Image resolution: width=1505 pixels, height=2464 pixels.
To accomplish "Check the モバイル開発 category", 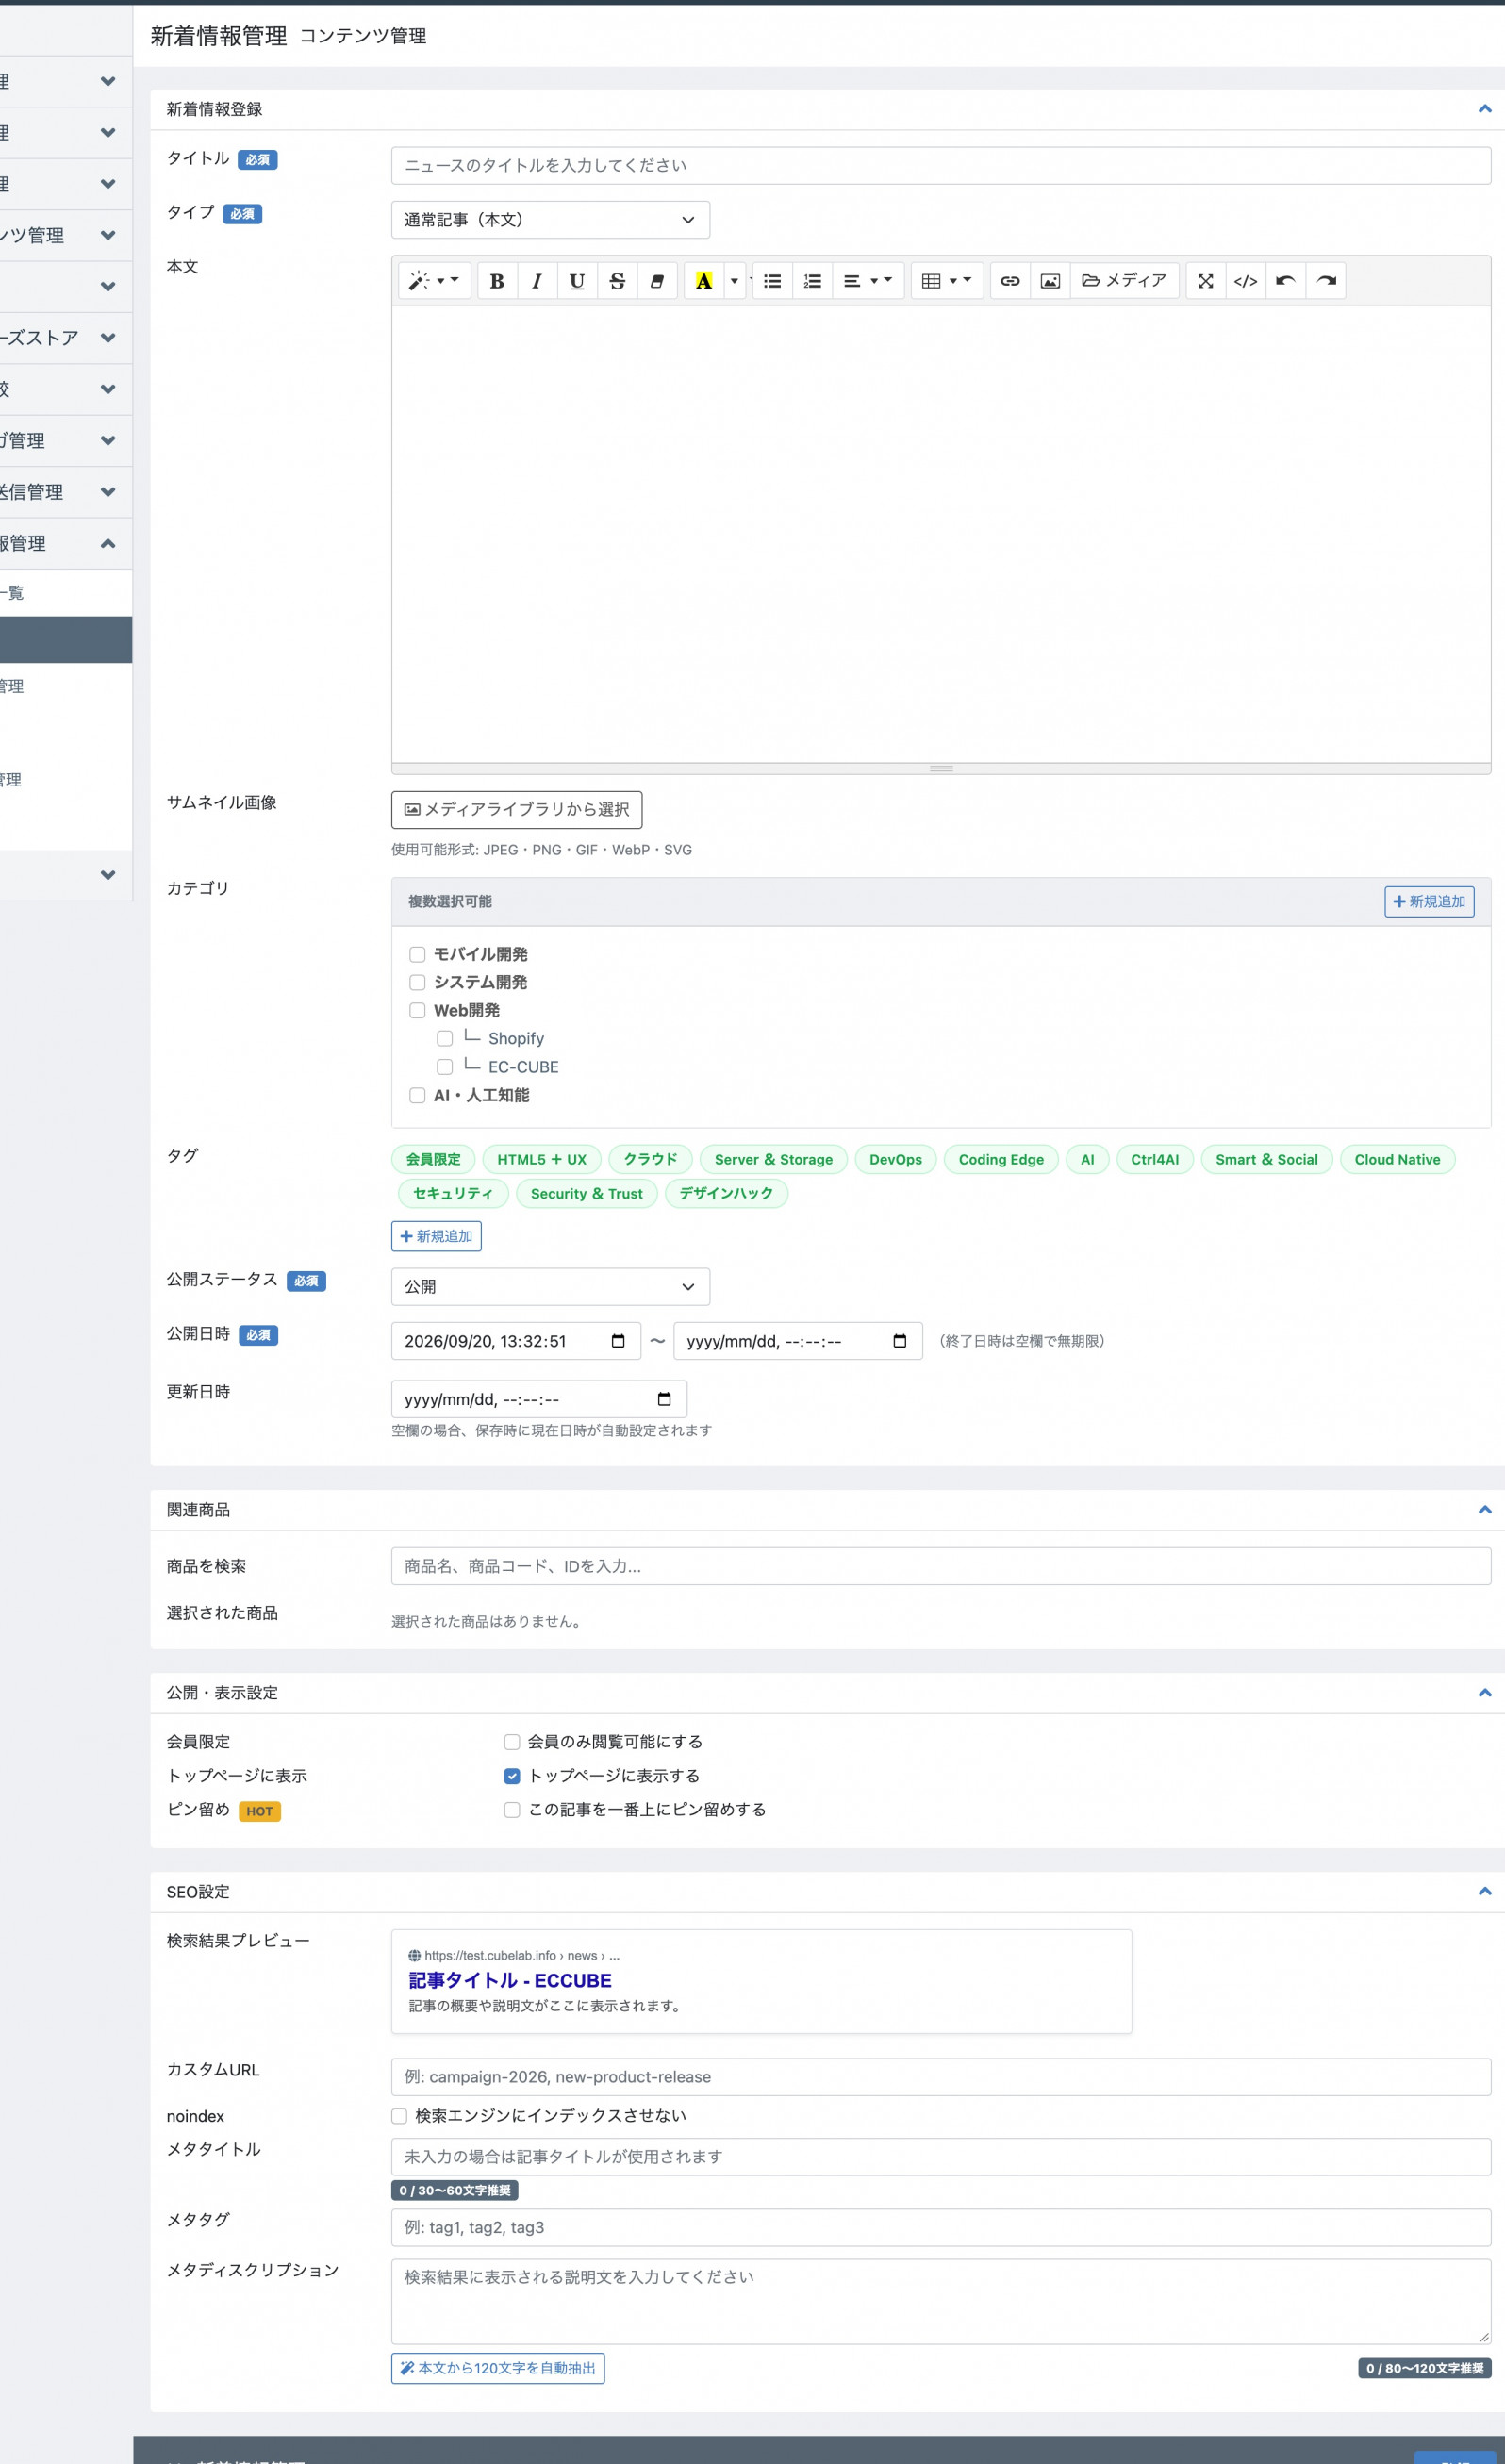I will 418,954.
